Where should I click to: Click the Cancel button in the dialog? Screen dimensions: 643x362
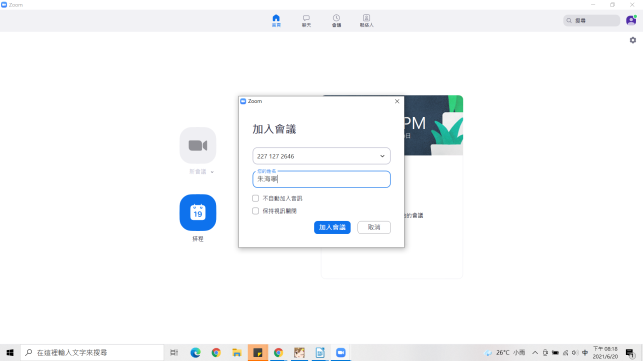pyautogui.click(x=374, y=227)
